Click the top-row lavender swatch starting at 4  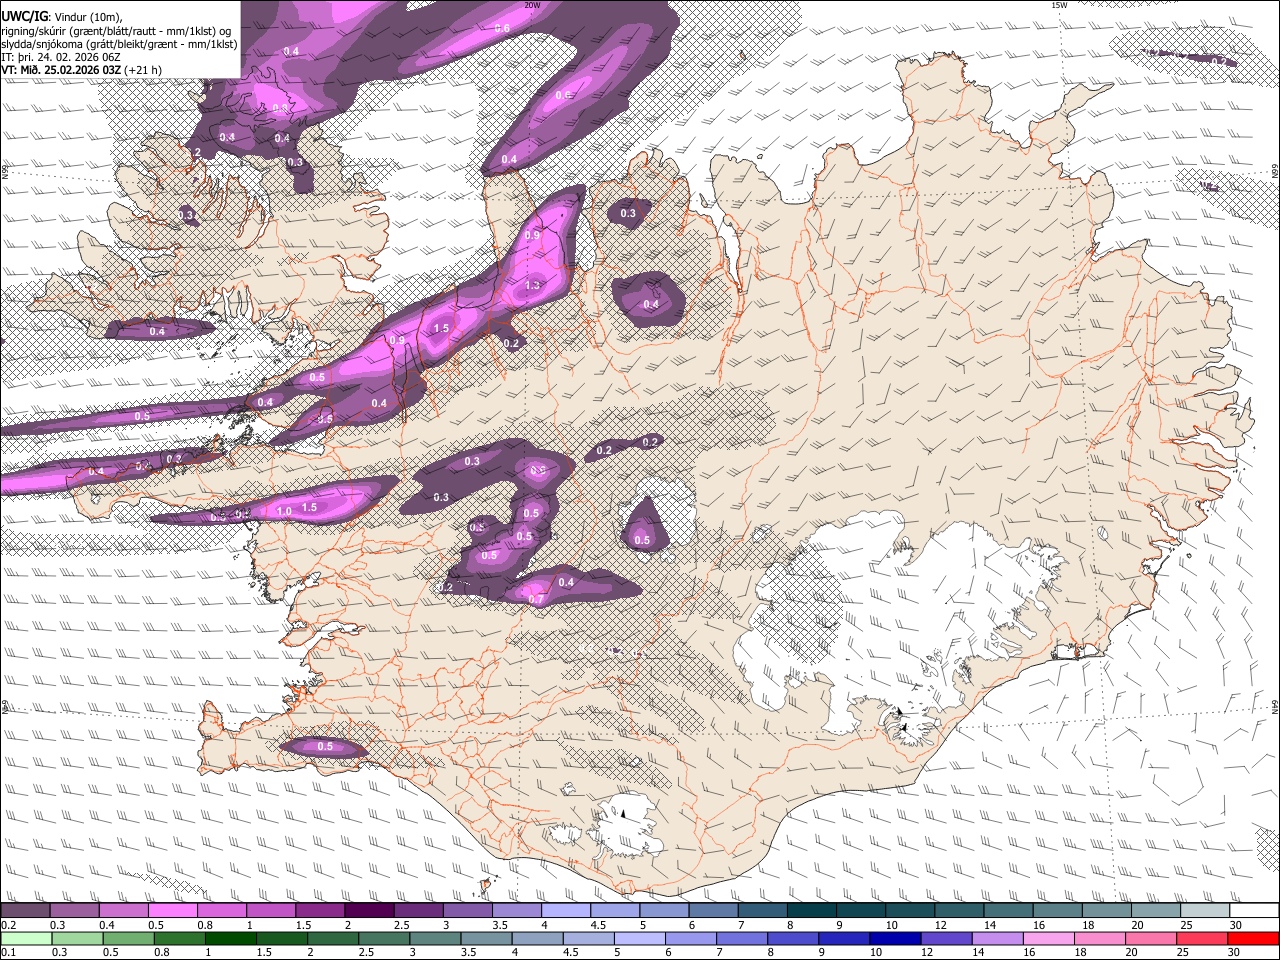pyautogui.click(x=568, y=911)
